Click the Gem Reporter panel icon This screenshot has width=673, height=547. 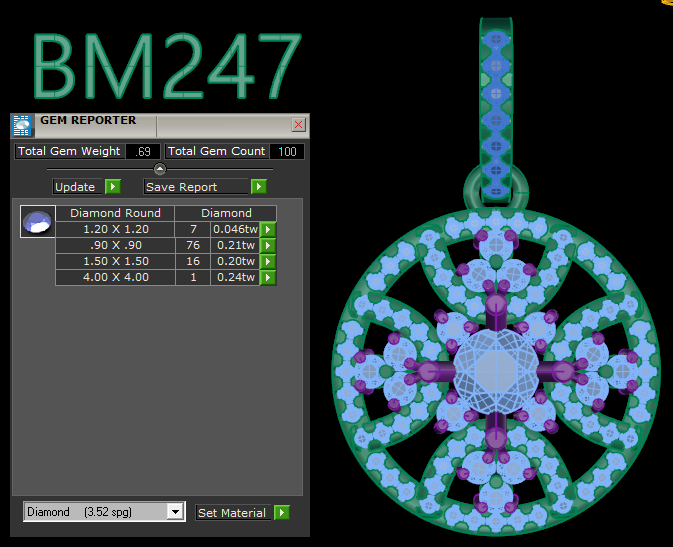pos(22,125)
